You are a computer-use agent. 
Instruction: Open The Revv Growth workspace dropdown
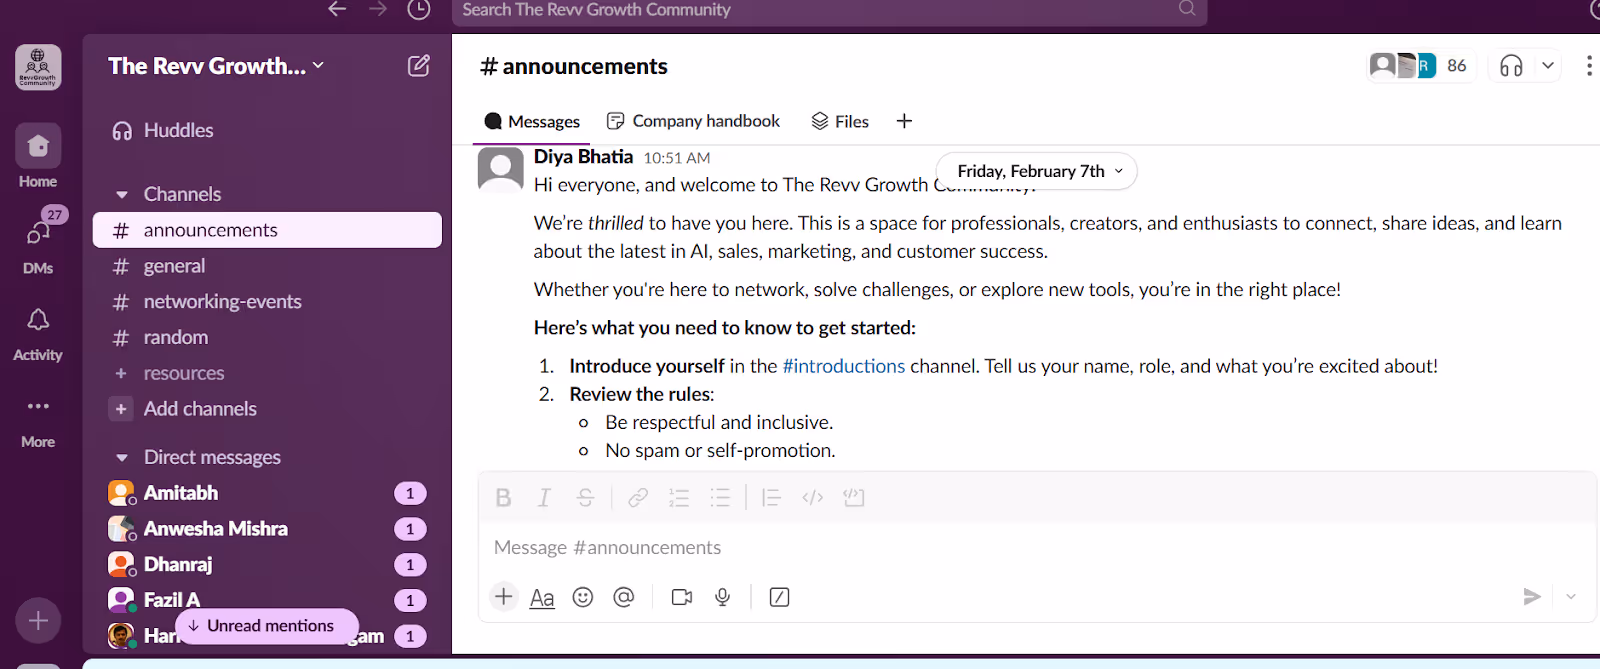[216, 66]
